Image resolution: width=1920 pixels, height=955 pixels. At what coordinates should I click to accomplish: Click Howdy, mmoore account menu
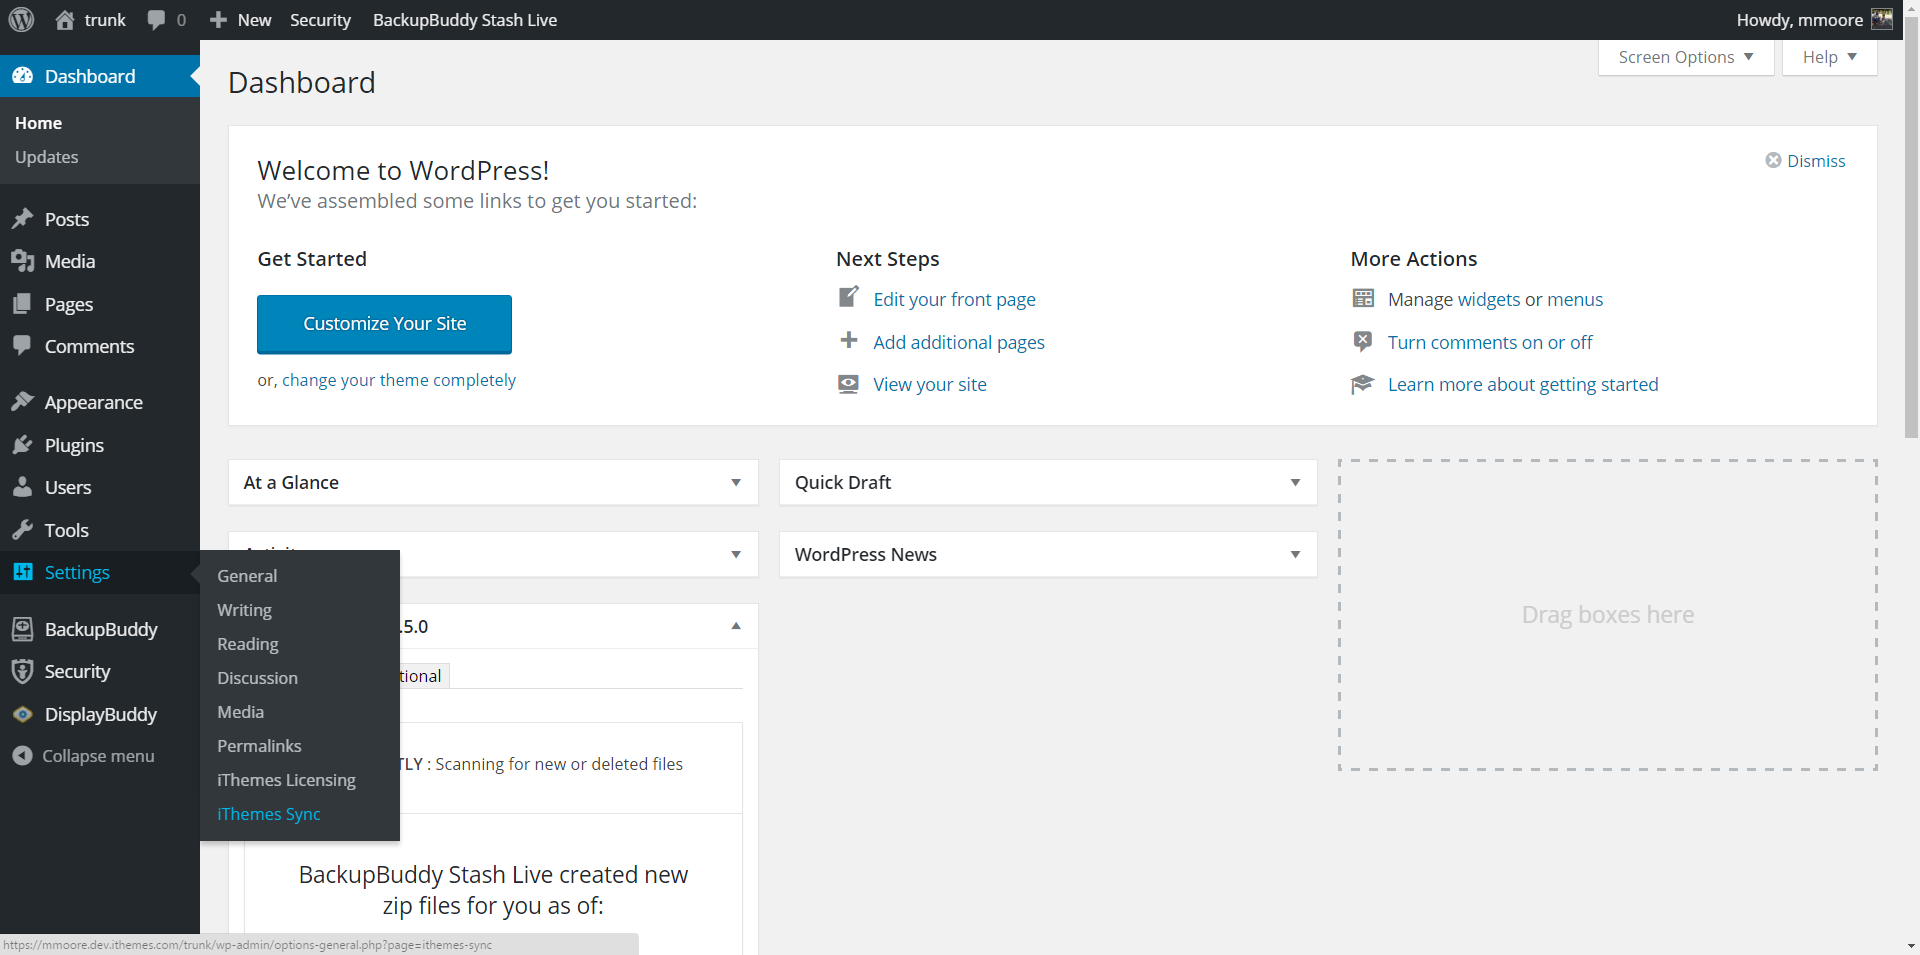(x=1815, y=20)
